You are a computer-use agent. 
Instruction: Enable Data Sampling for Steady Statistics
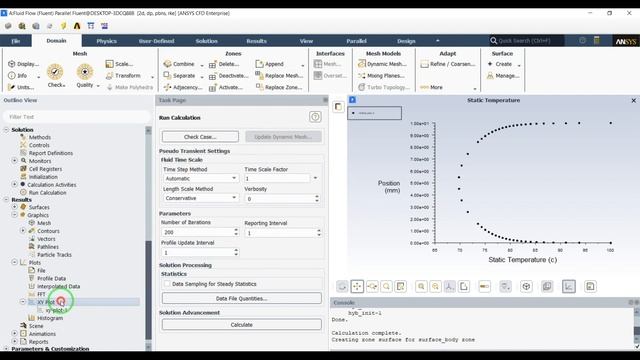[x=167, y=284]
